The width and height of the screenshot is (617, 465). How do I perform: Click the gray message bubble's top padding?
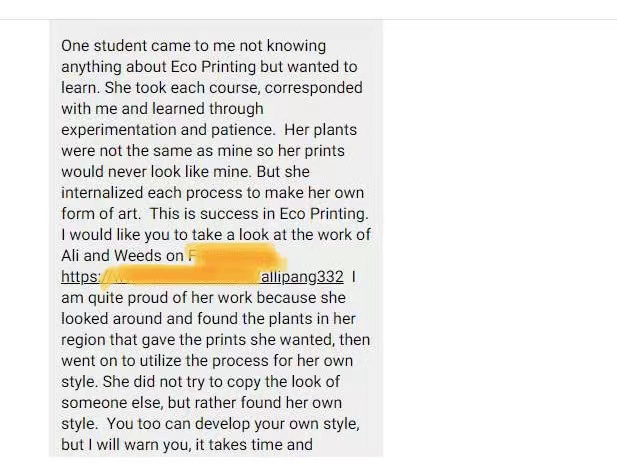pyautogui.click(x=216, y=28)
